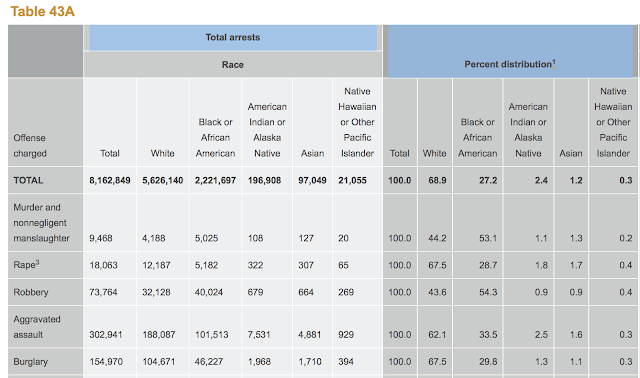Viewport: 640px width, 378px height.
Task: Select Aggravated assault row label
Action: click(x=37, y=327)
